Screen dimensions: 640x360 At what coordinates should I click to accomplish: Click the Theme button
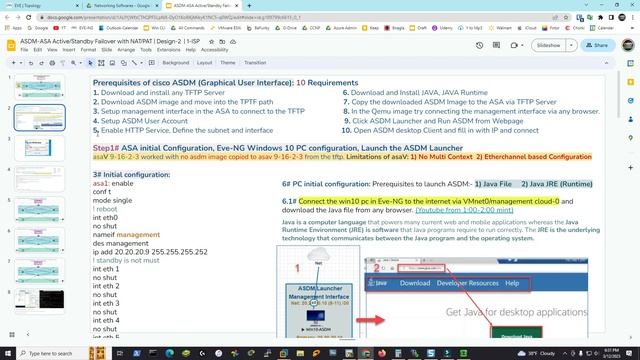pyautogui.click(x=228, y=63)
